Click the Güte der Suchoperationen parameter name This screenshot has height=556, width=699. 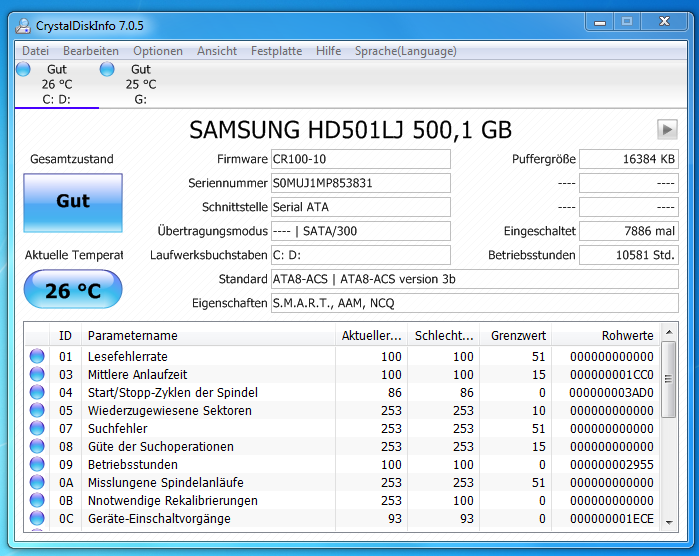(x=160, y=447)
